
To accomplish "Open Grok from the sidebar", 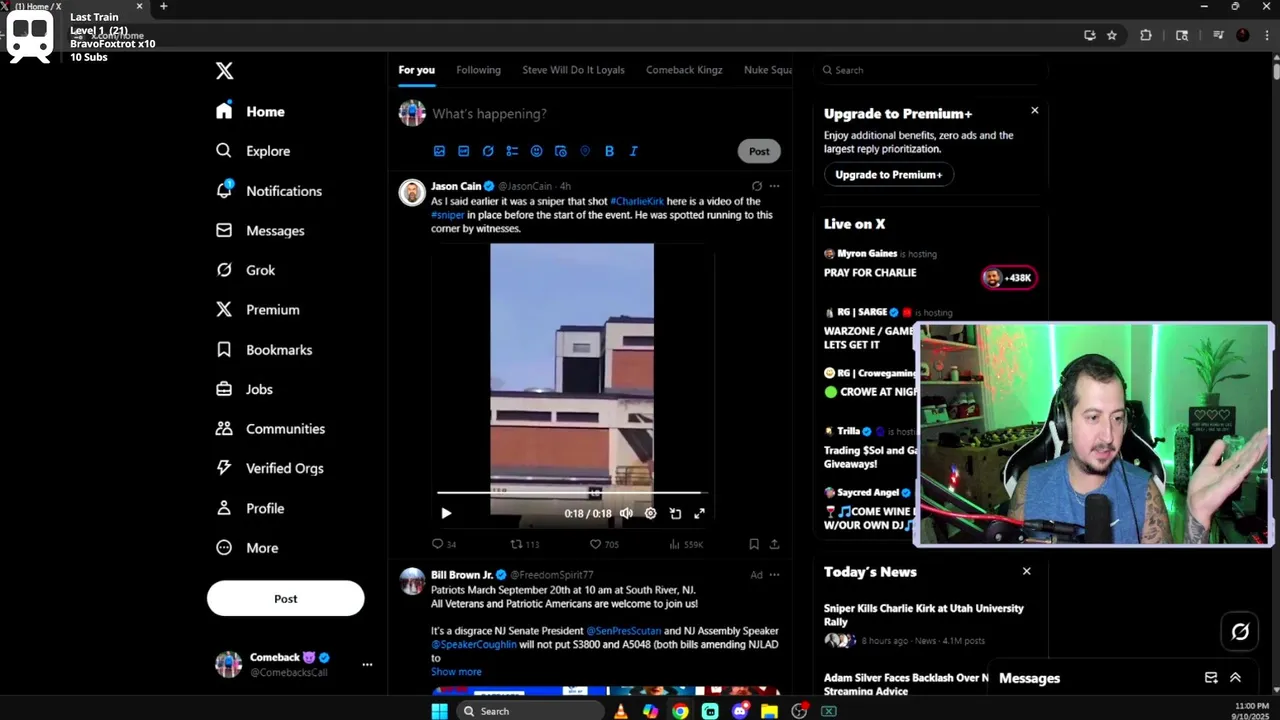I will coord(246,270).
